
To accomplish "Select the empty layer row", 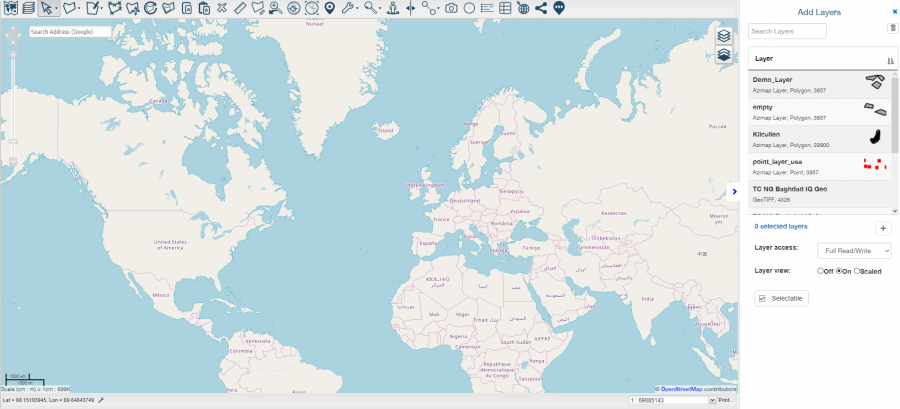I will pyautogui.click(x=820, y=112).
